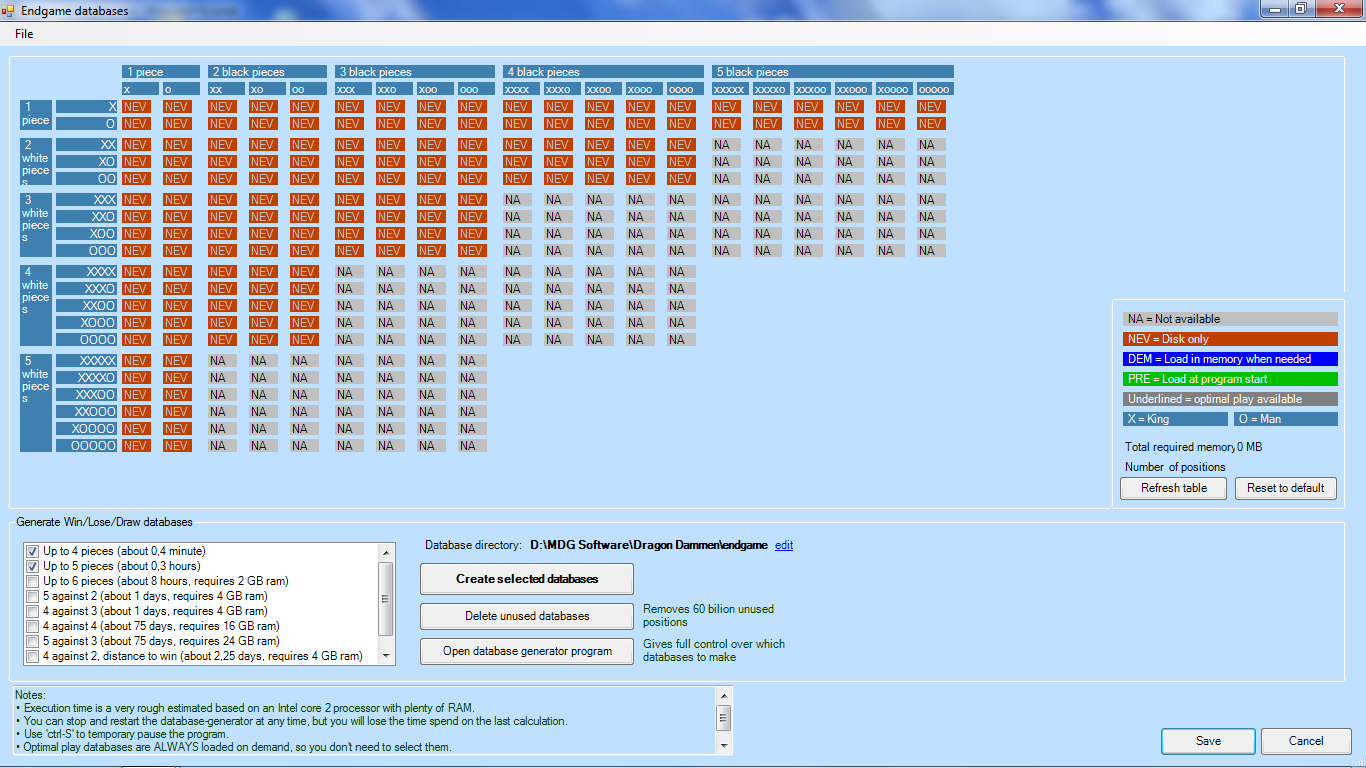This screenshot has width=1366, height=768.
Task: Check '4 against 2, distance to win'
Action: point(33,656)
